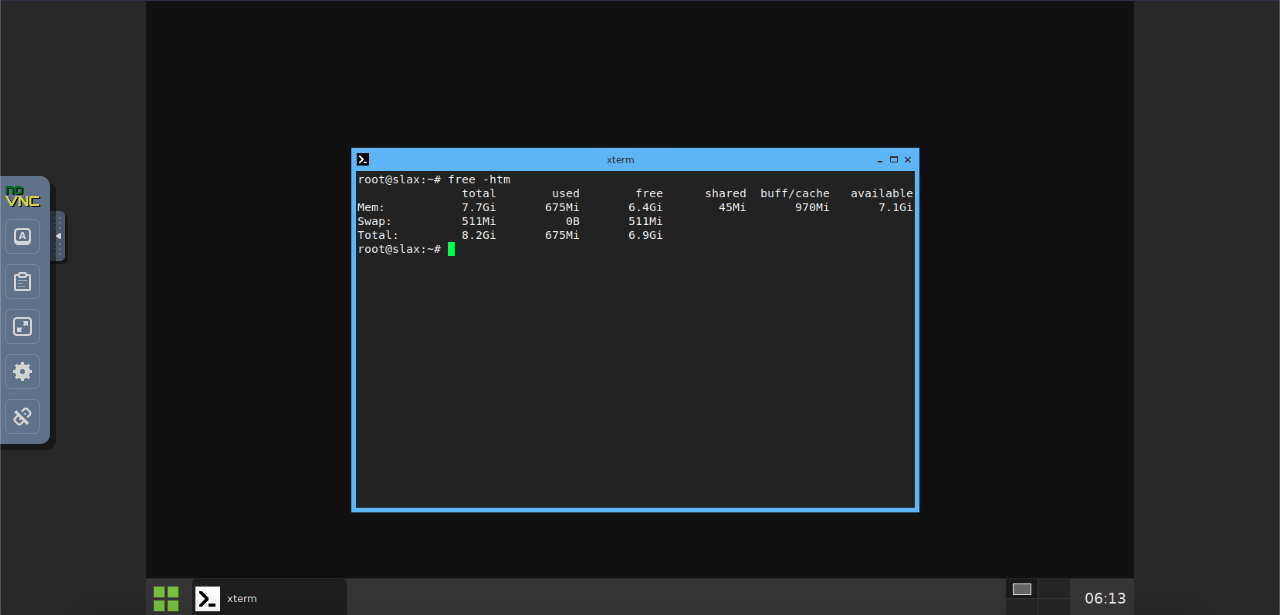Focus the terminal at the green cursor
This screenshot has height=615, width=1280.
(451, 249)
